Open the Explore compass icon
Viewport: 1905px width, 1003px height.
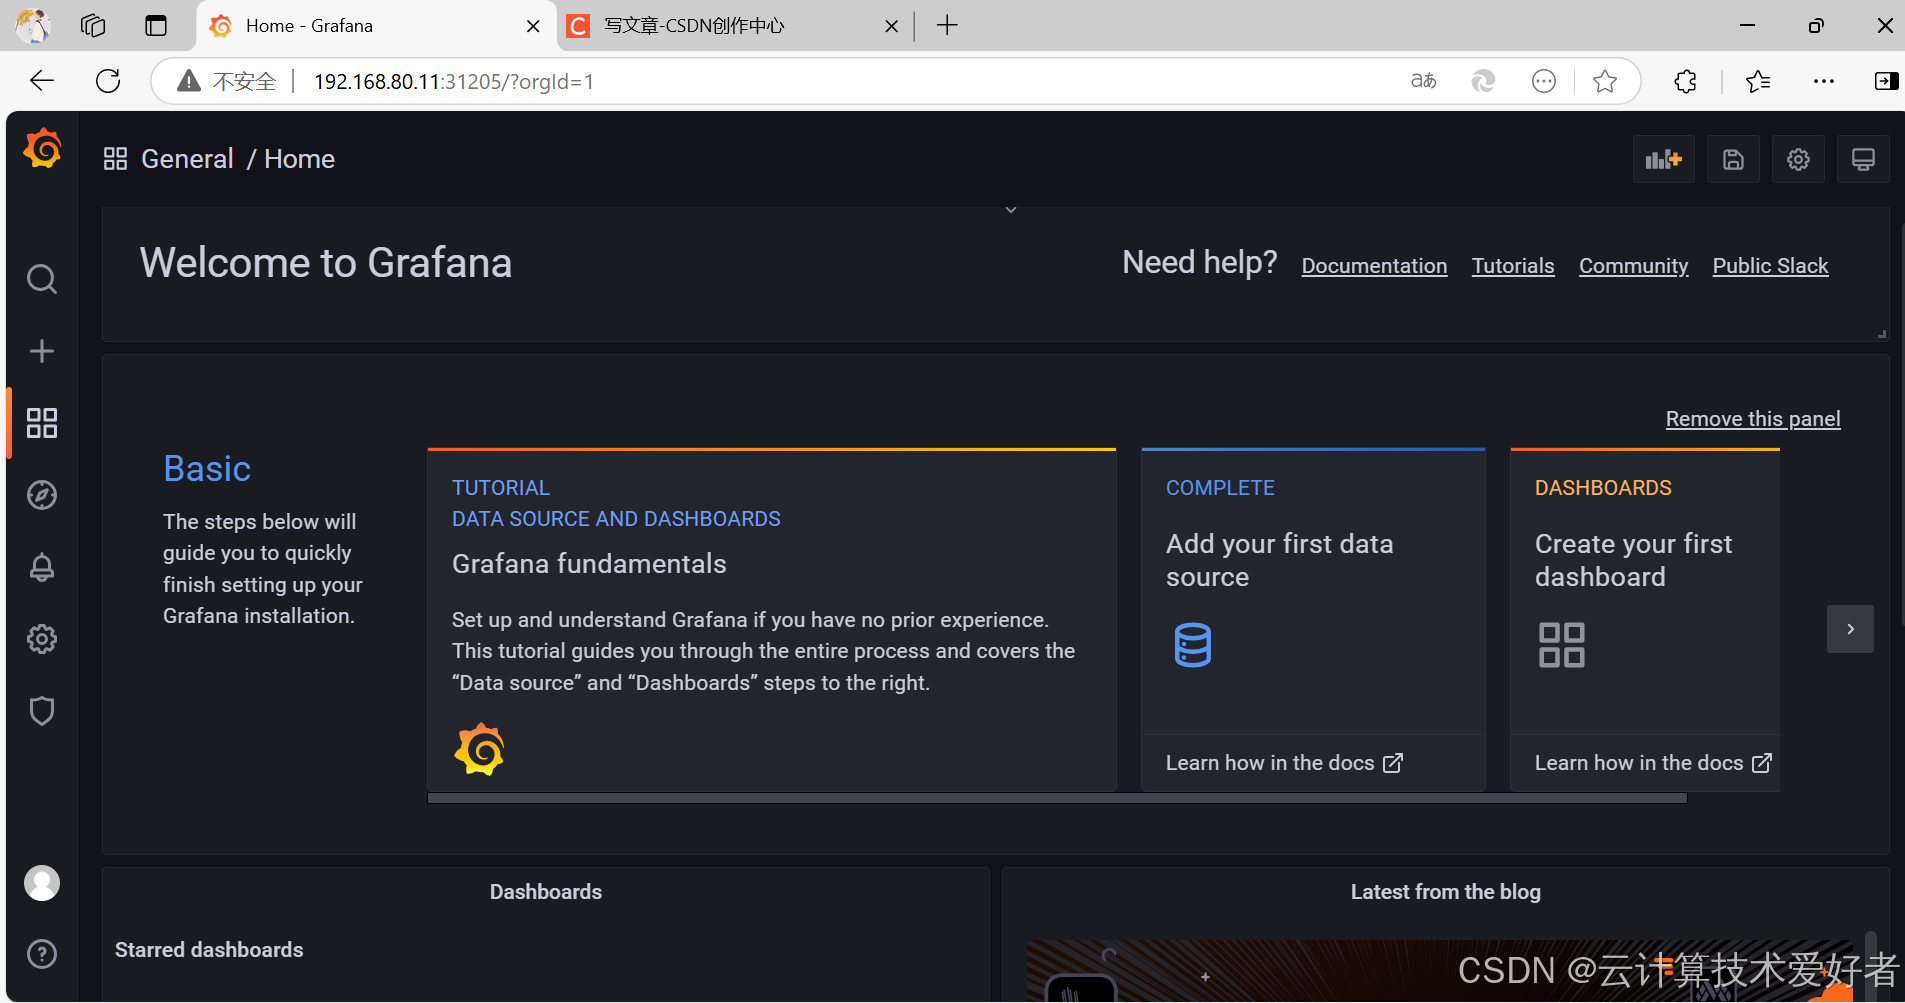(42, 495)
